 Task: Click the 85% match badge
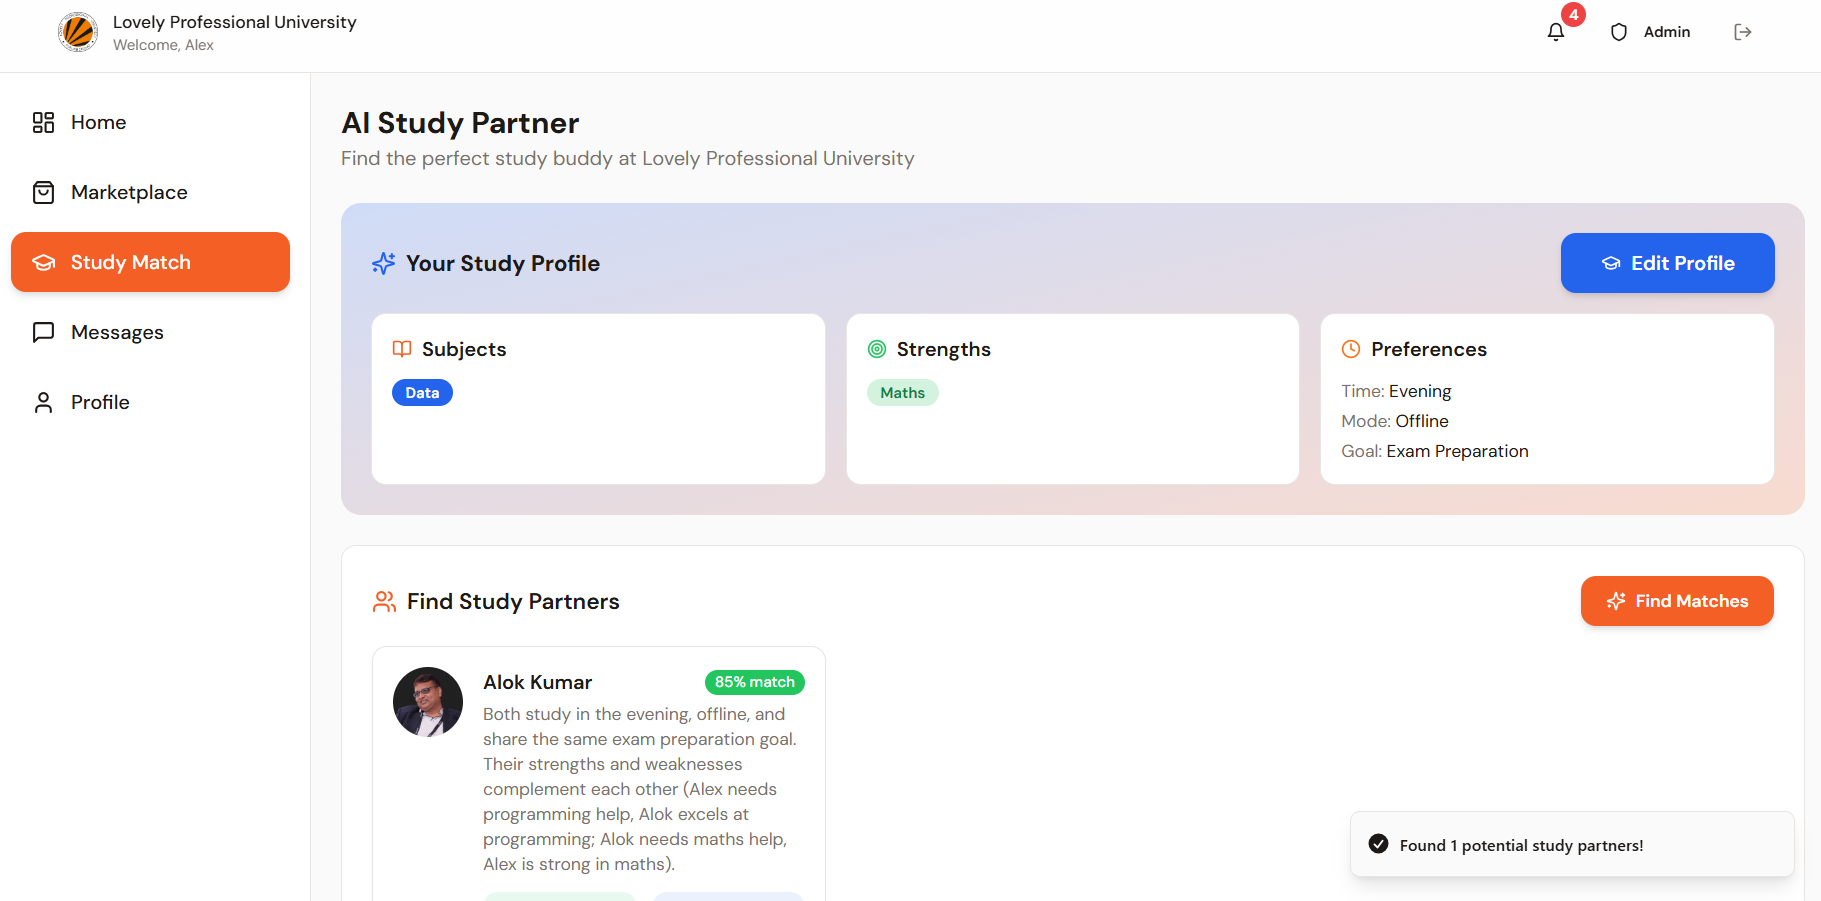pyautogui.click(x=754, y=682)
